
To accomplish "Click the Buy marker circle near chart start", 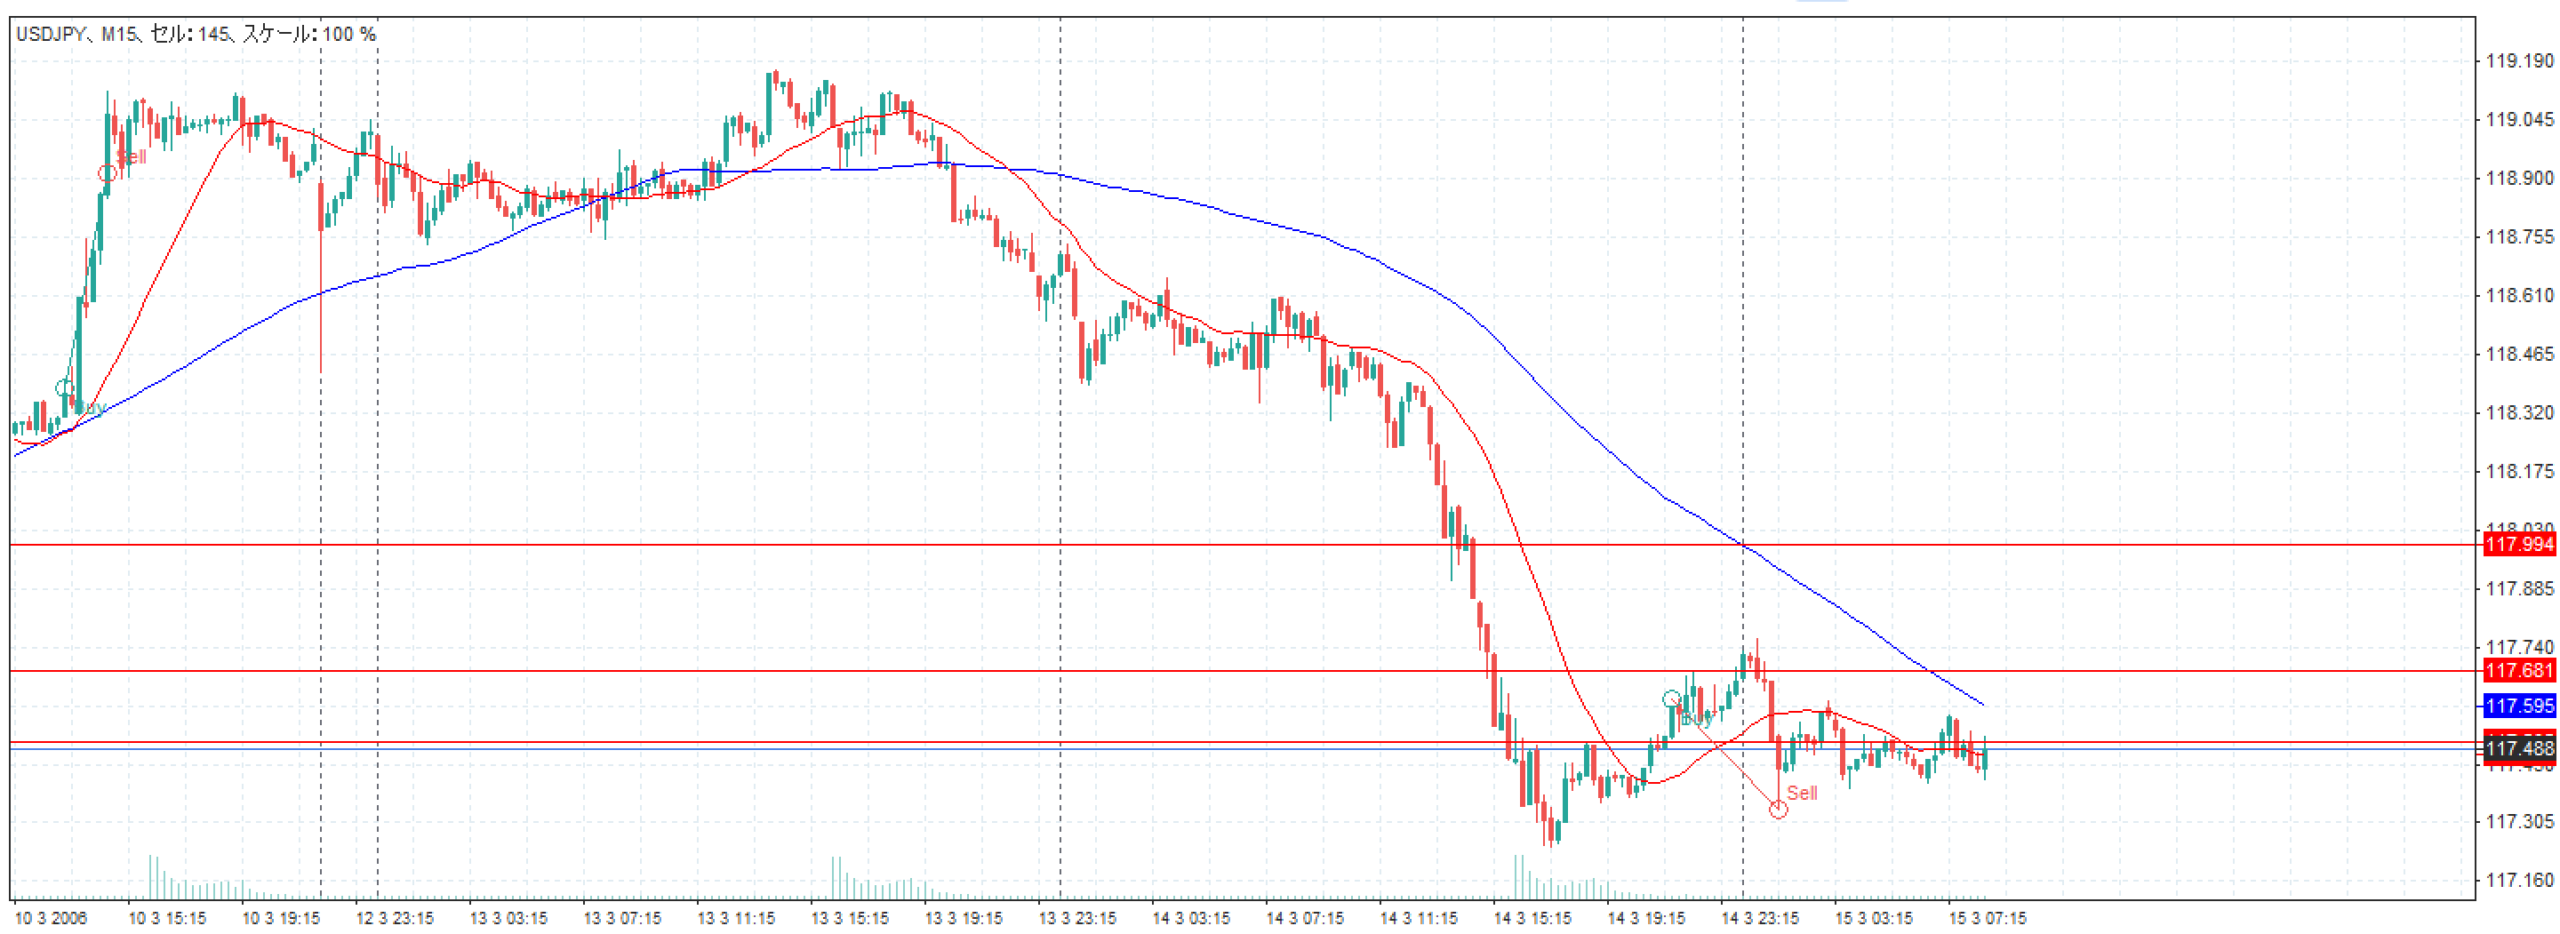I will point(64,387).
